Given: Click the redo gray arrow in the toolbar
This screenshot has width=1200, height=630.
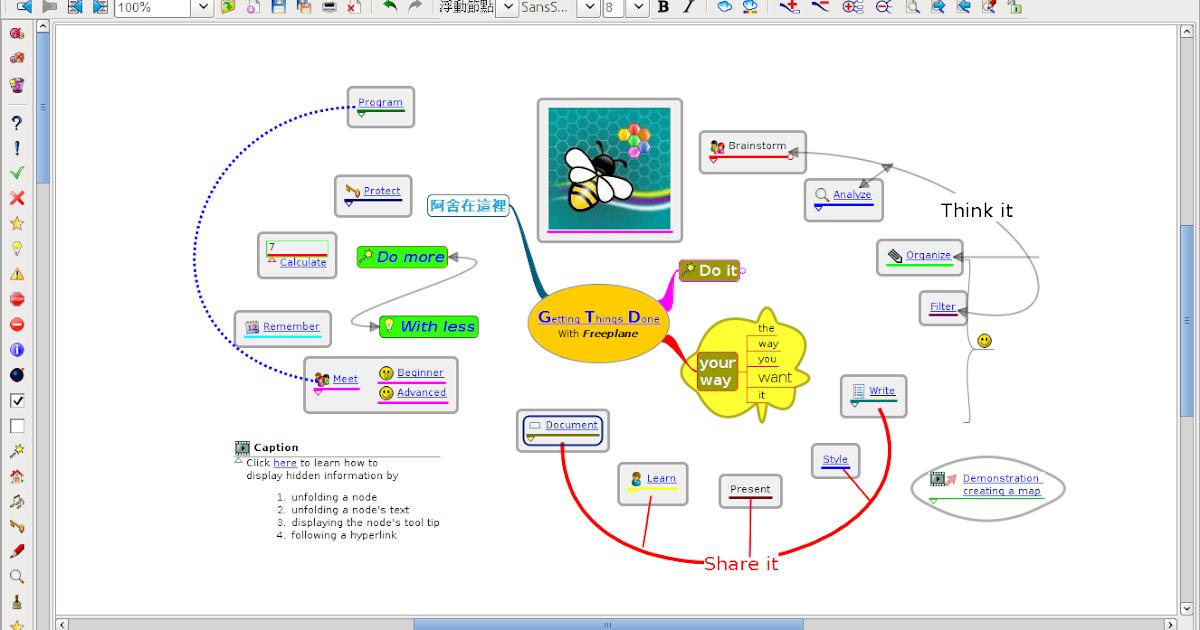Looking at the screenshot, I should [x=415, y=6].
